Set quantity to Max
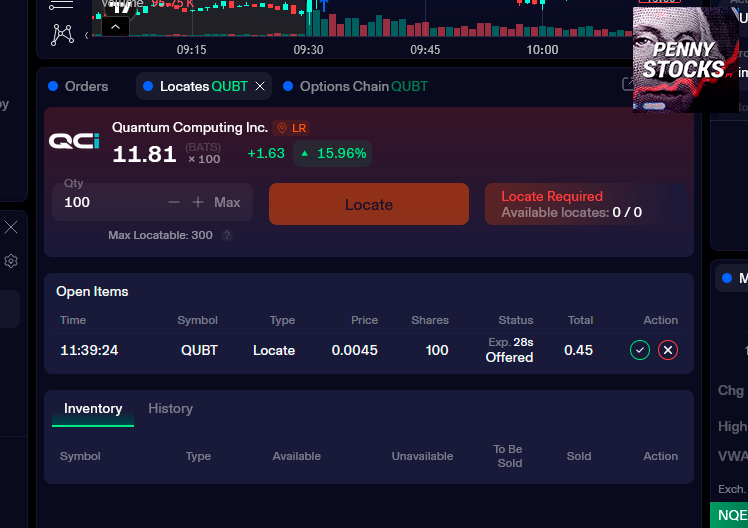The image size is (748, 528). (x=227, y=202)
